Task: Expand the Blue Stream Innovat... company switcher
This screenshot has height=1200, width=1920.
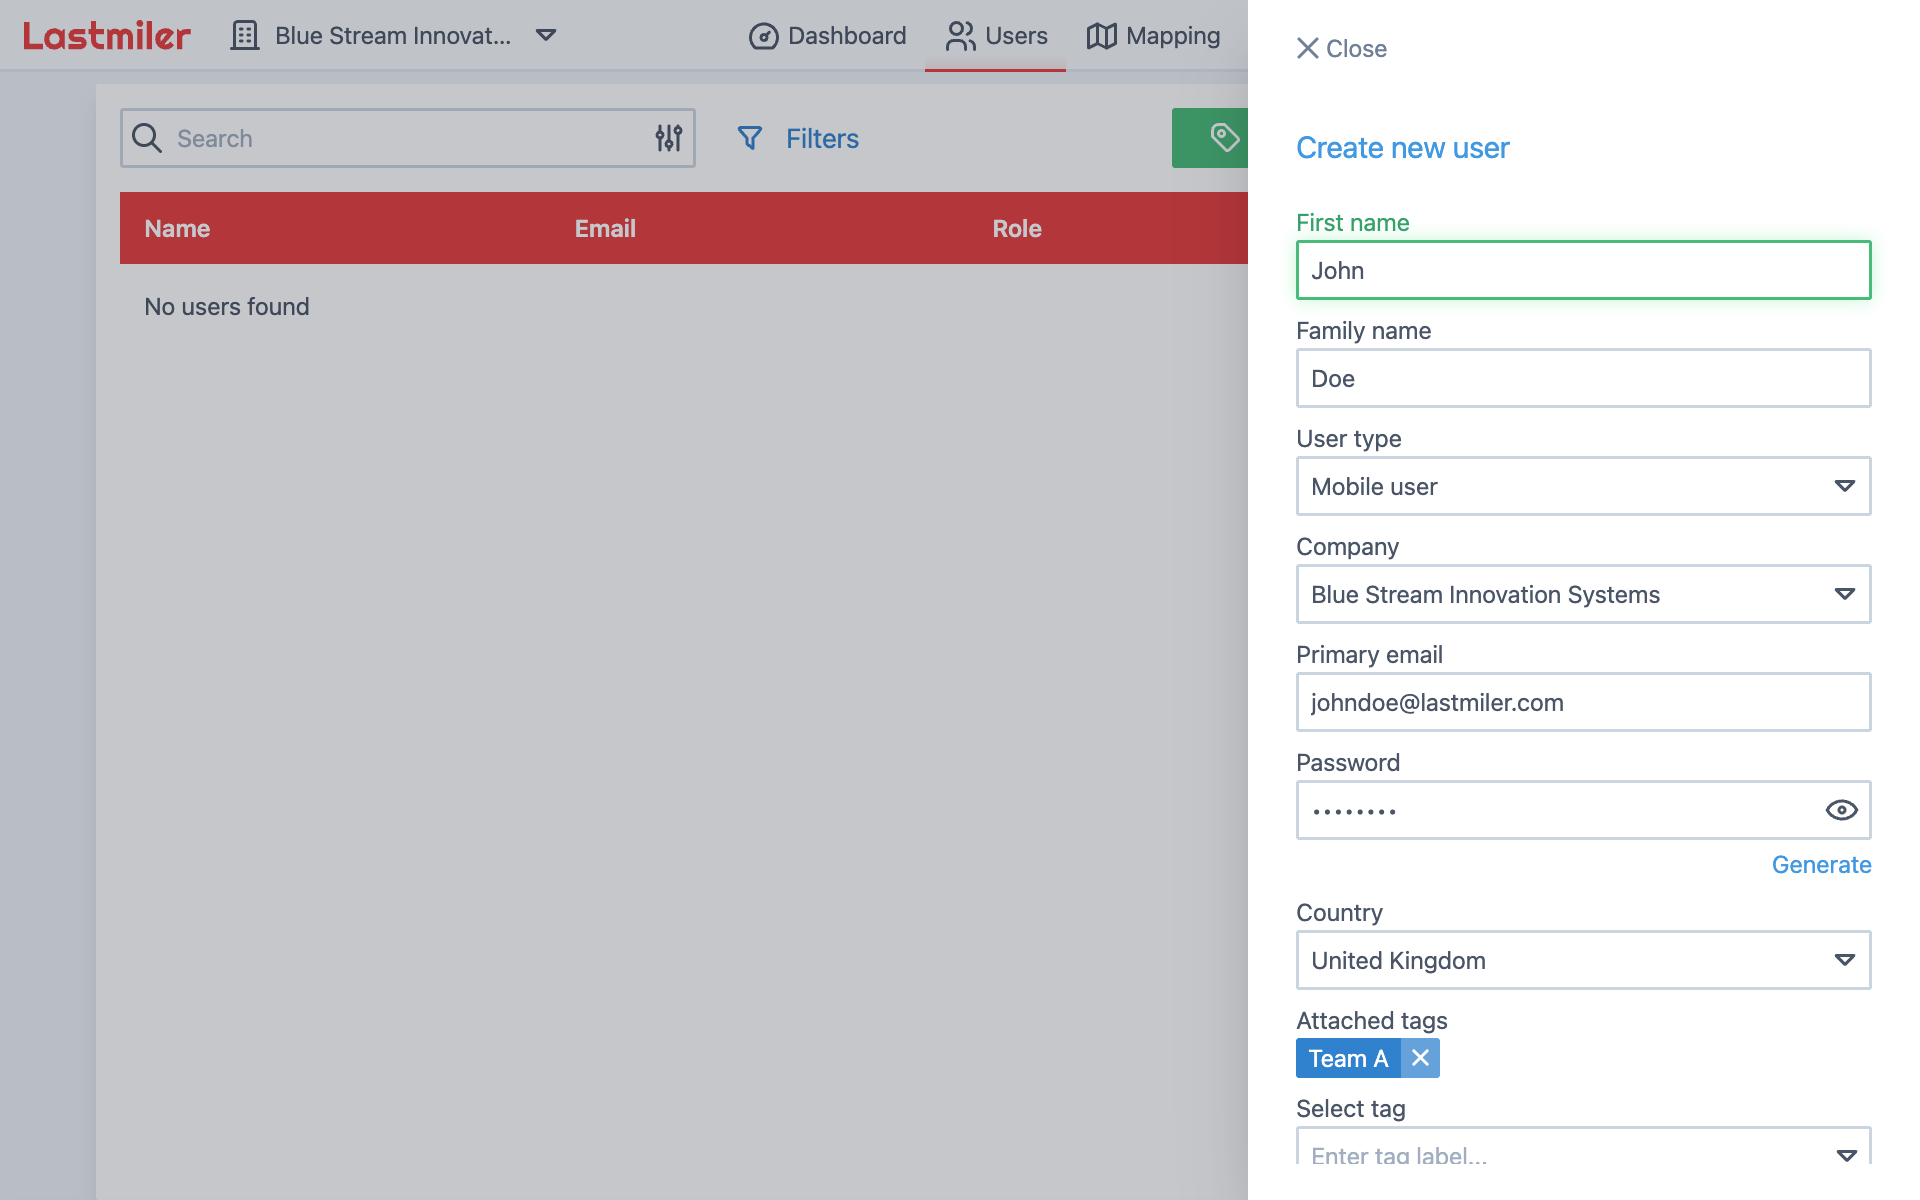Action: click(546, 35)
